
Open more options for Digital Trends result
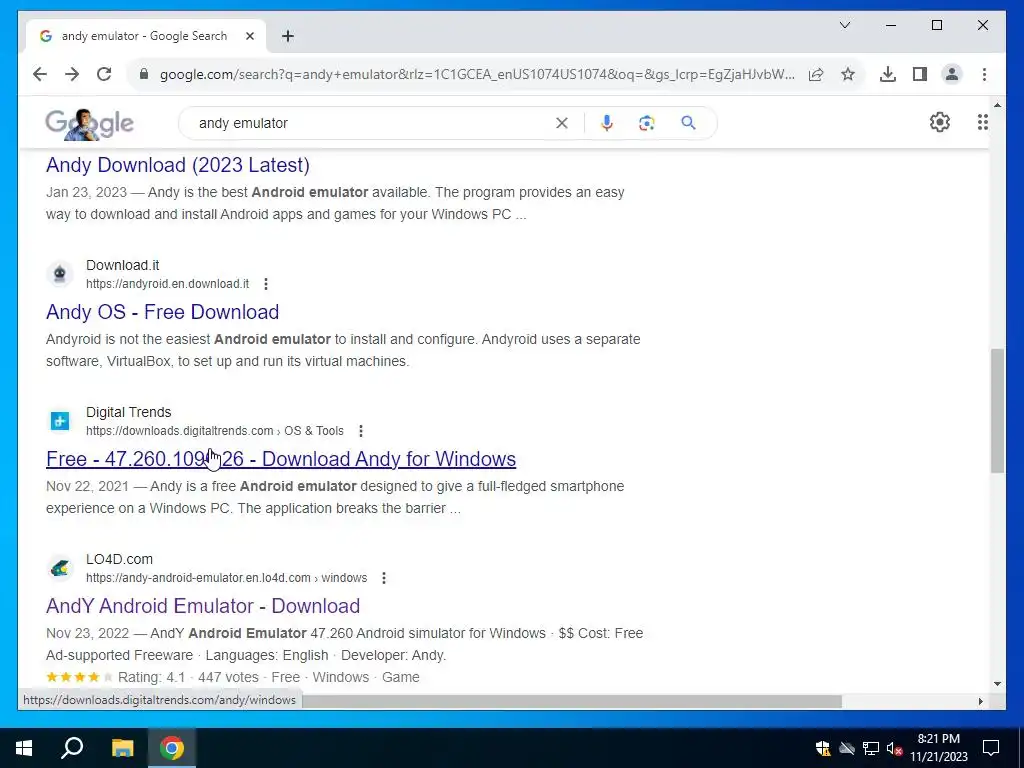coord(360,431)
